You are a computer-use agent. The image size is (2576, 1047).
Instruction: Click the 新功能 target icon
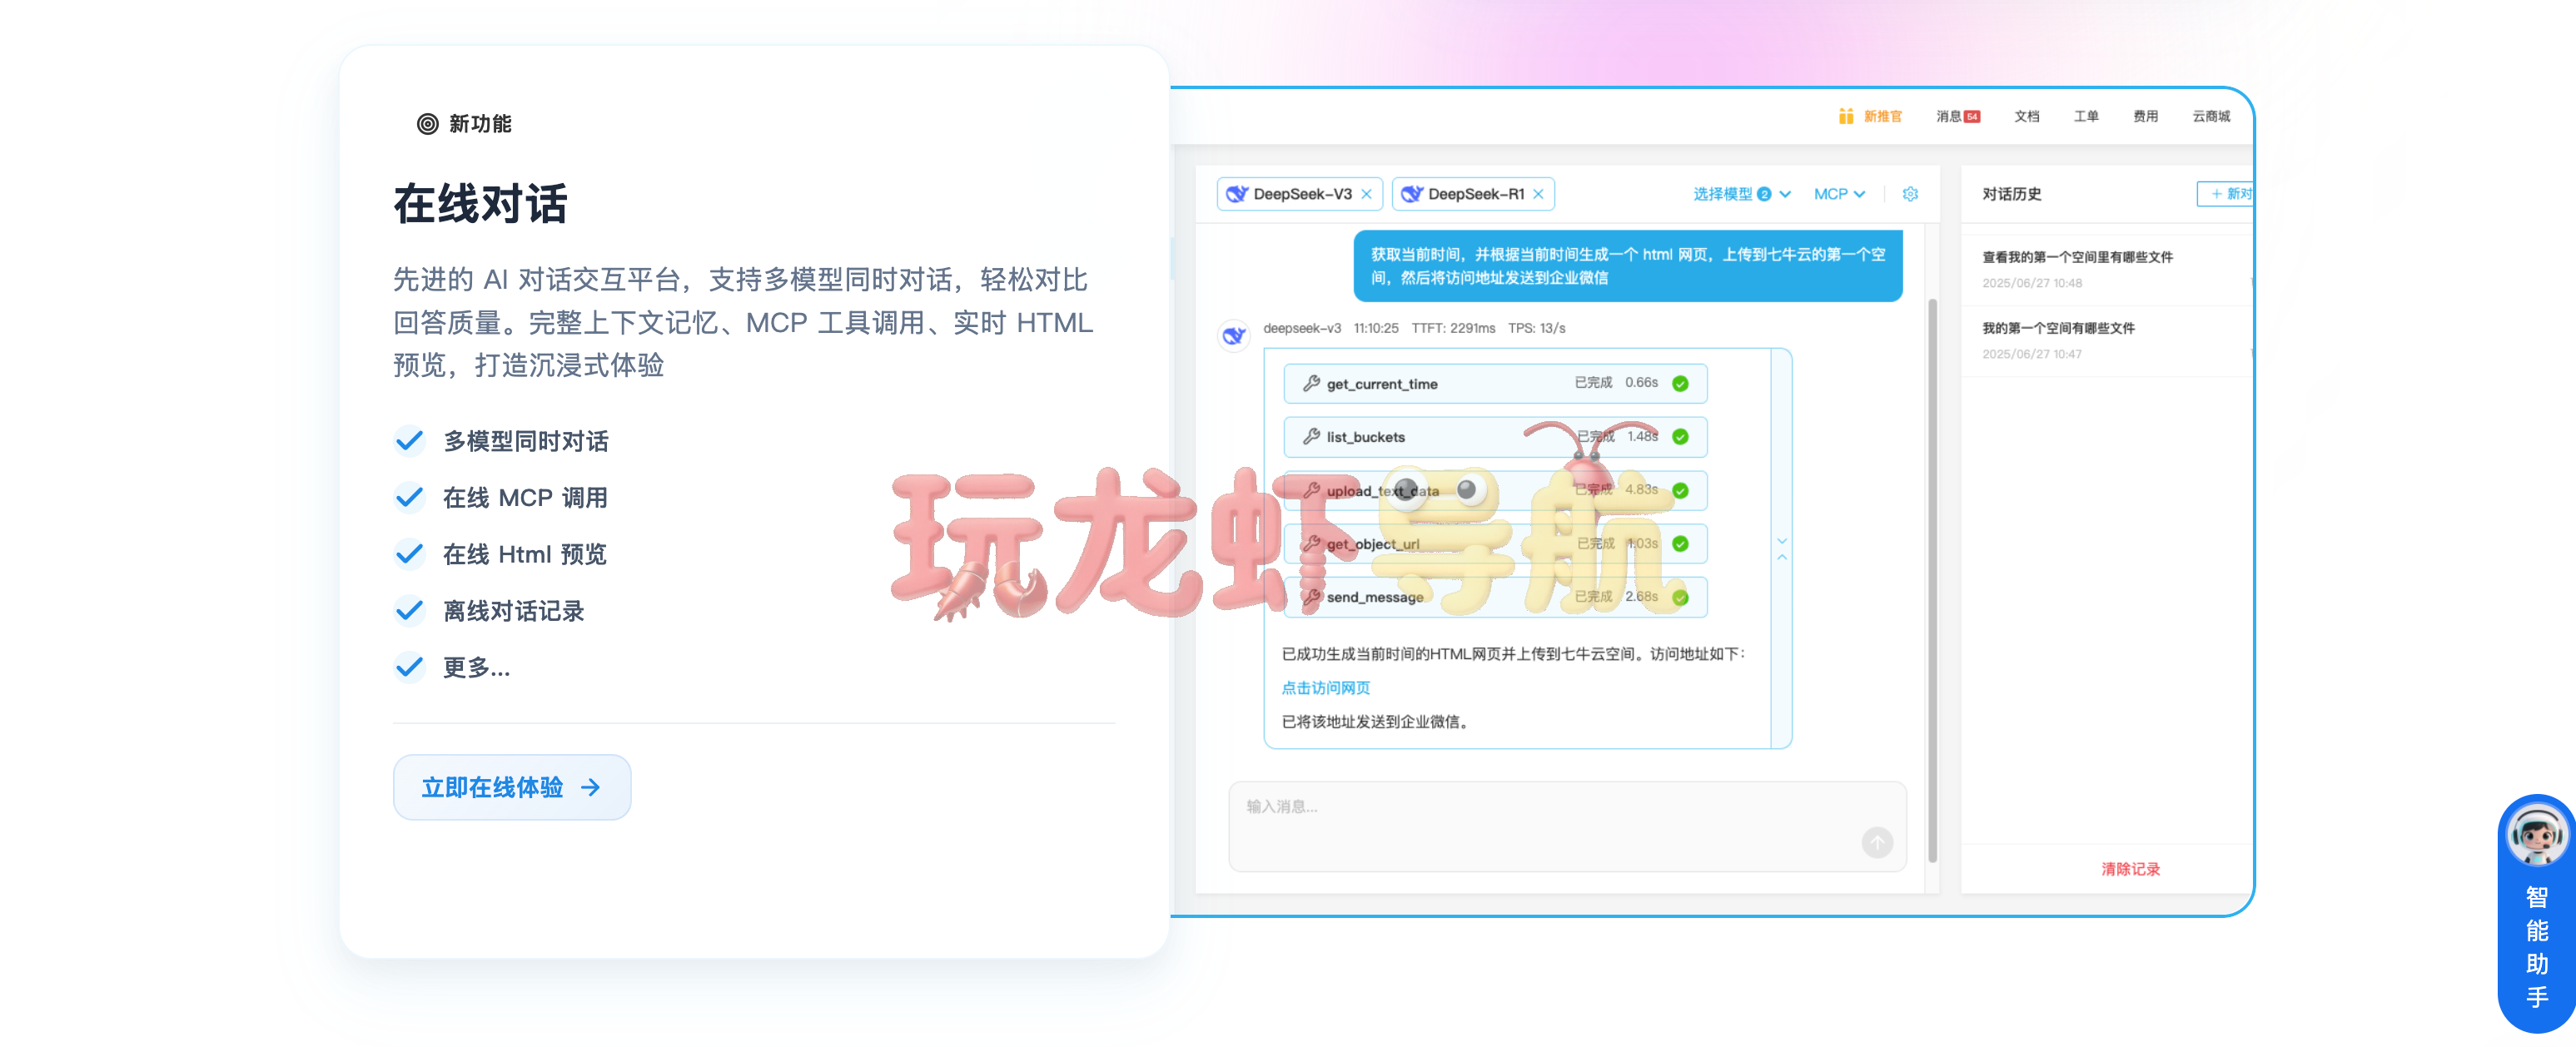427,124
